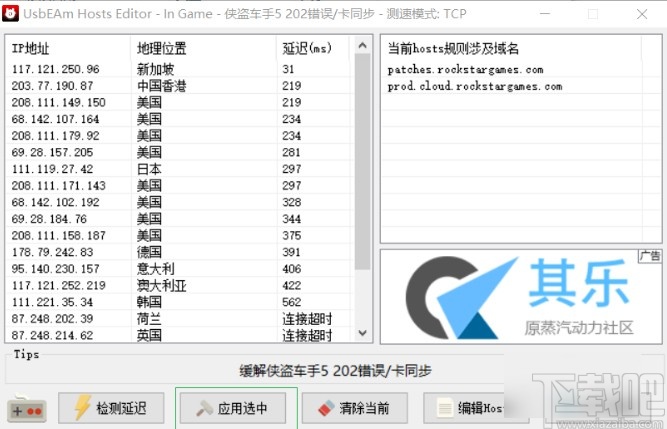
Task: Click the 应用选中 apply selected button
Action: (233, 408)
